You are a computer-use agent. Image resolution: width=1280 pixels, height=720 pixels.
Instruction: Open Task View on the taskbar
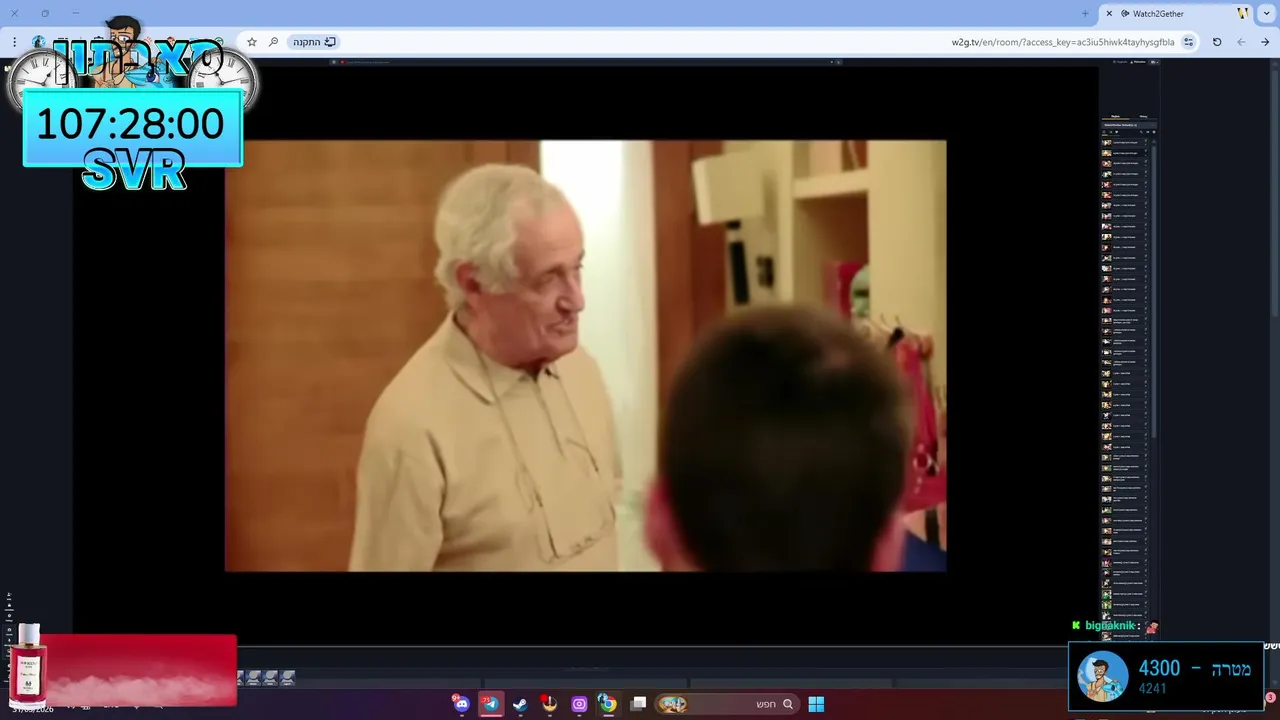(638, 704)
